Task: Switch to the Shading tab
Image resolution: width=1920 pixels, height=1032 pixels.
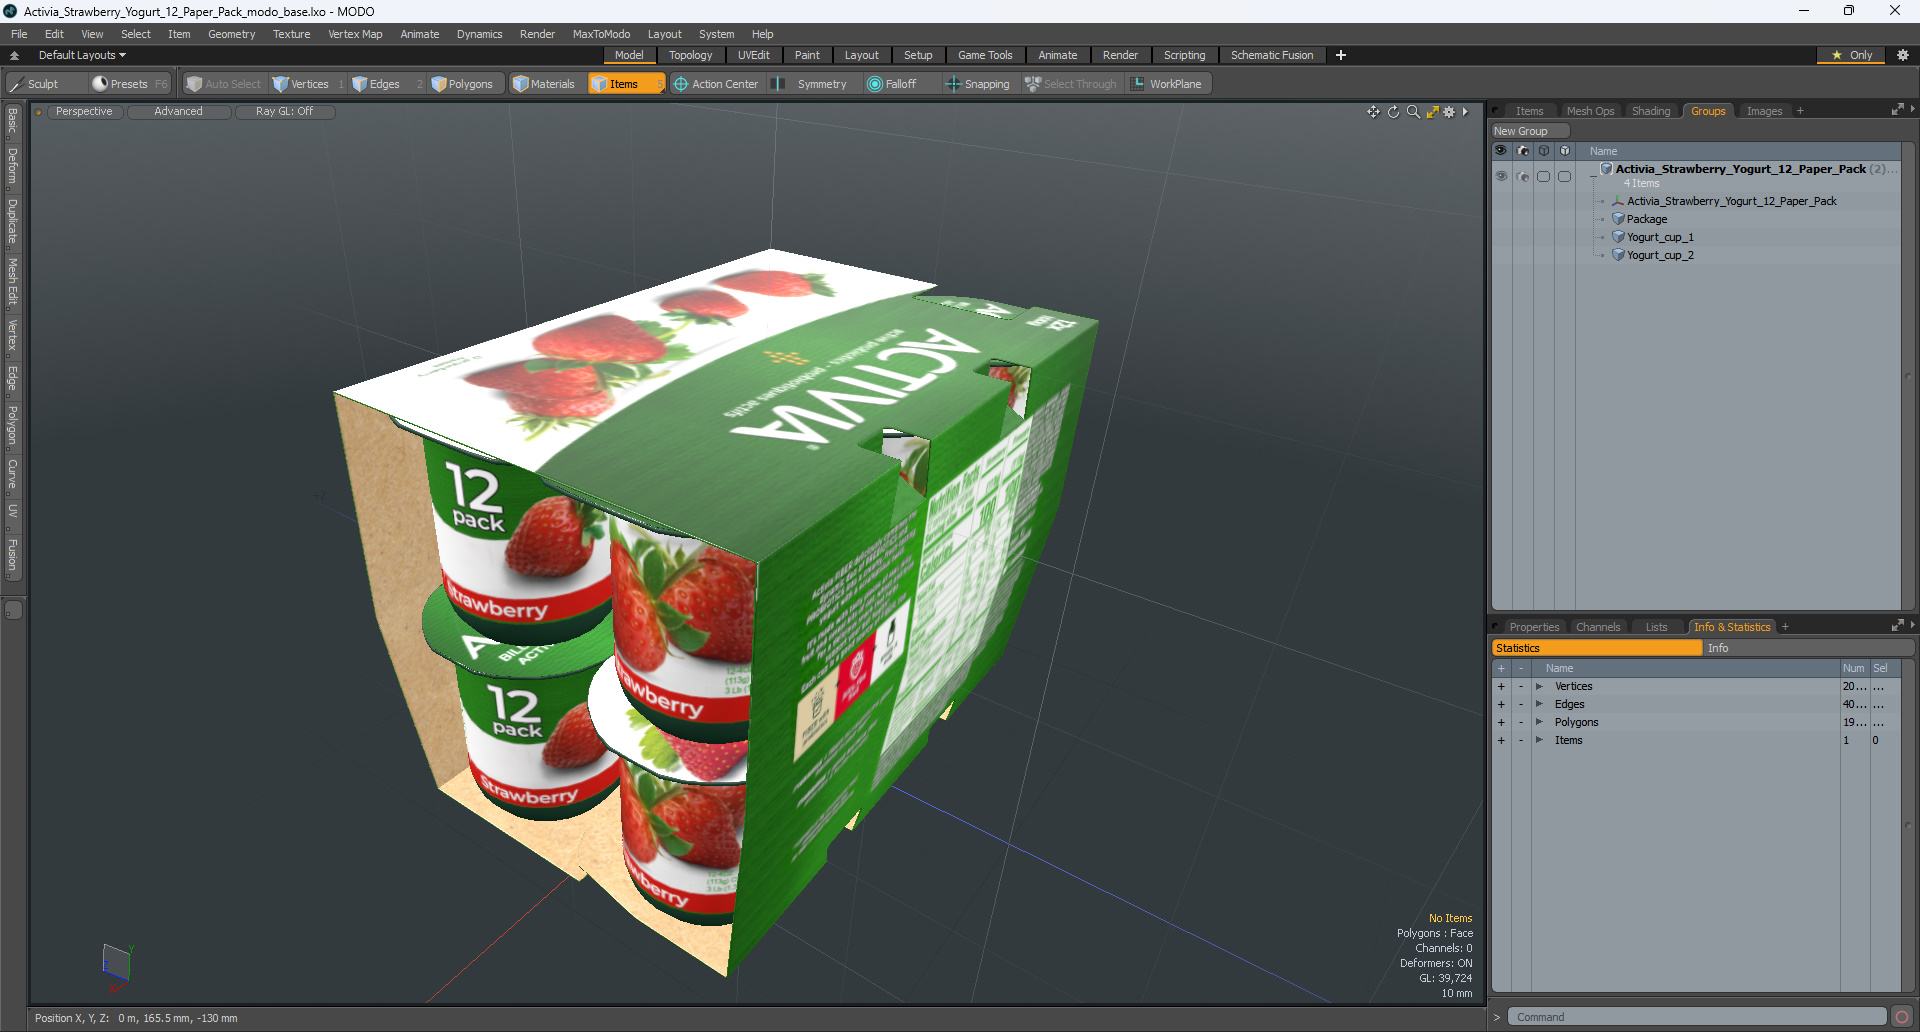Action: [x=1651, y=111]
